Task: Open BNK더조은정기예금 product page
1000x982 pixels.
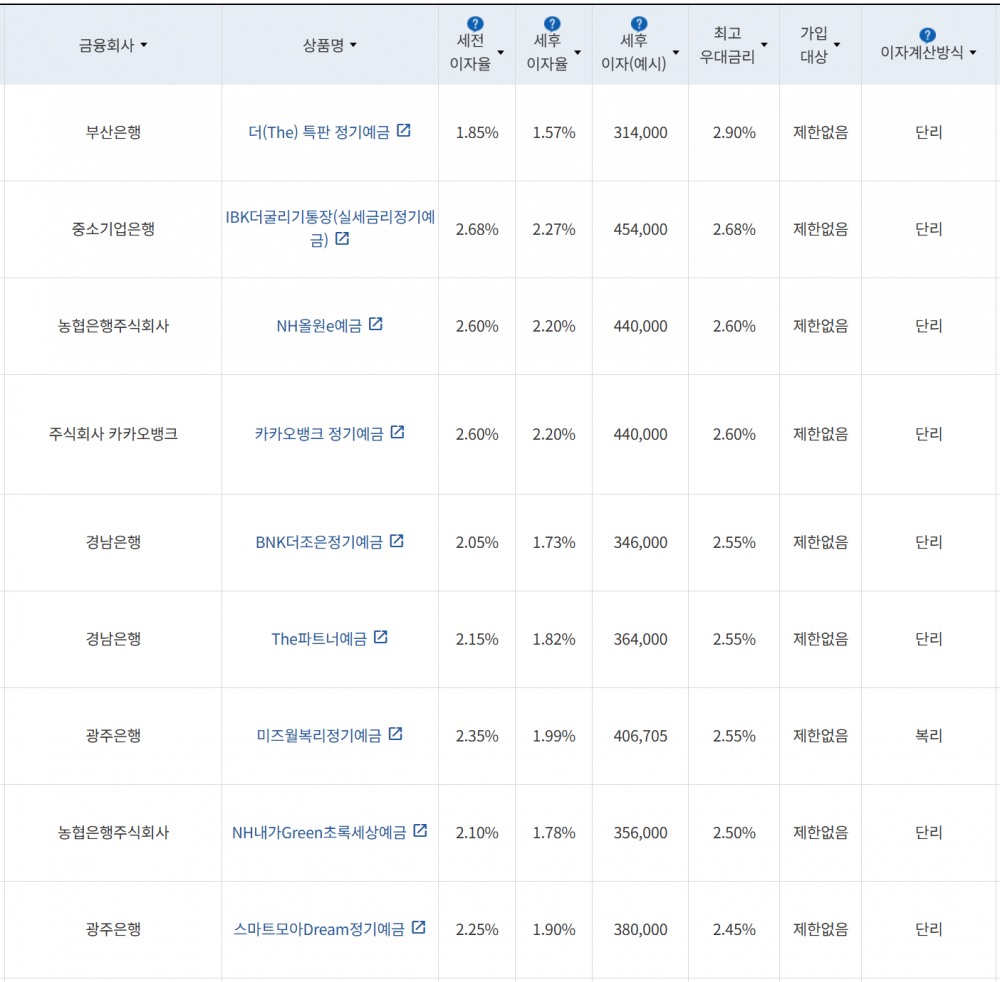Action: pyautogui.click(x=319, y=542)
